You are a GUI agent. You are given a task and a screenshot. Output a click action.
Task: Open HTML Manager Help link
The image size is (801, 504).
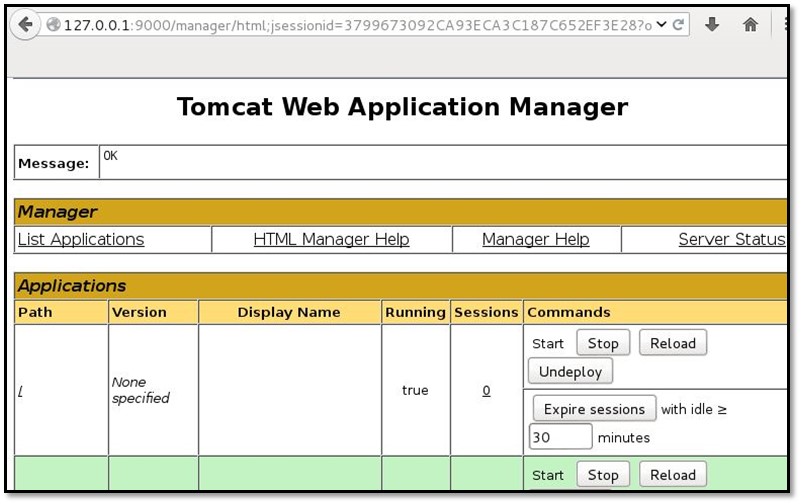tap(331, 240)
